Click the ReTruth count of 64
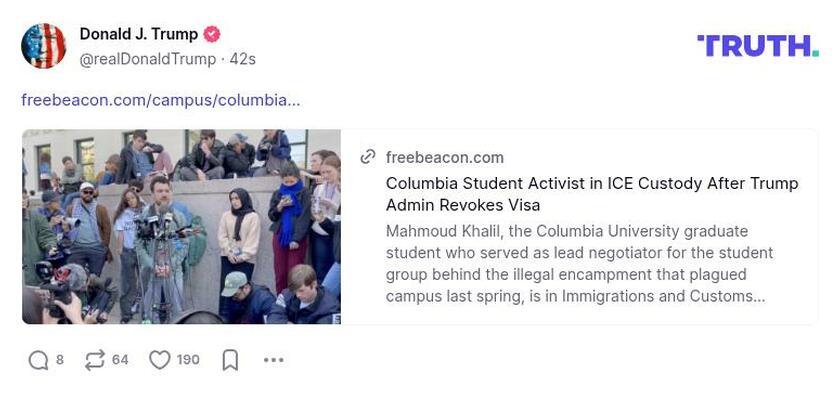Screen dimensions: 840x406 (x=120, y=360)
